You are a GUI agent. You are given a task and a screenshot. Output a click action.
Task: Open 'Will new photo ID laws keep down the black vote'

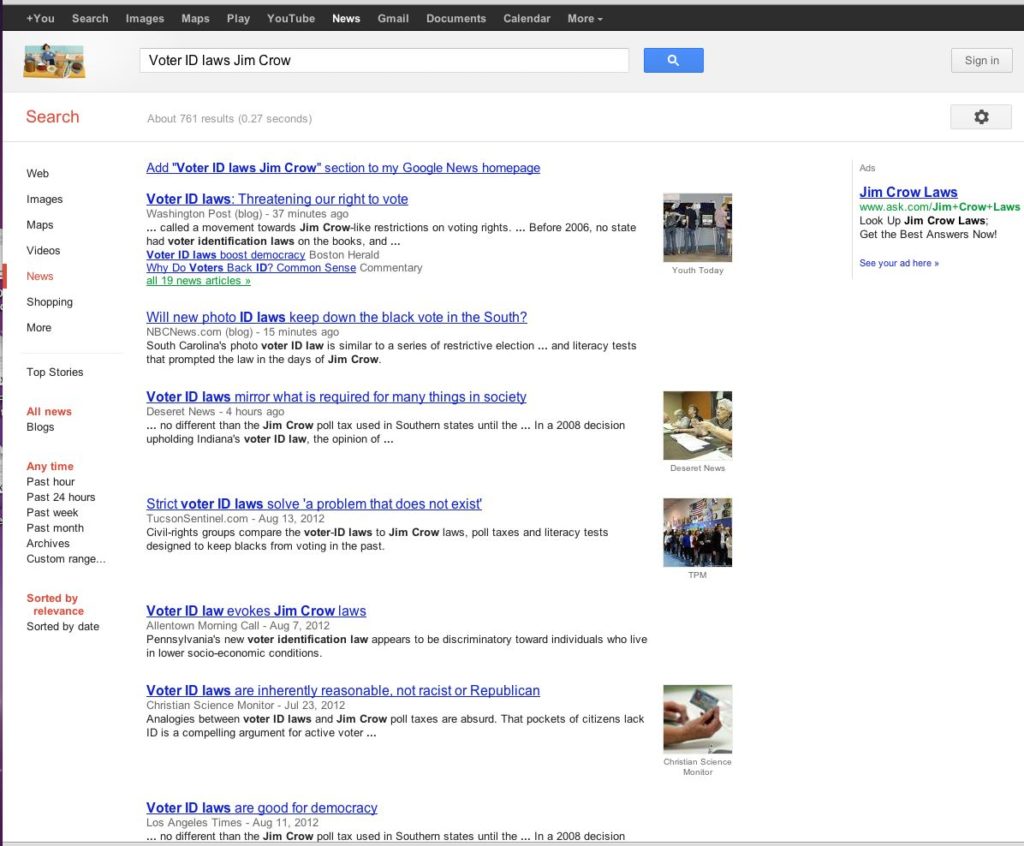pyautogui.click(x=336, y=317)
